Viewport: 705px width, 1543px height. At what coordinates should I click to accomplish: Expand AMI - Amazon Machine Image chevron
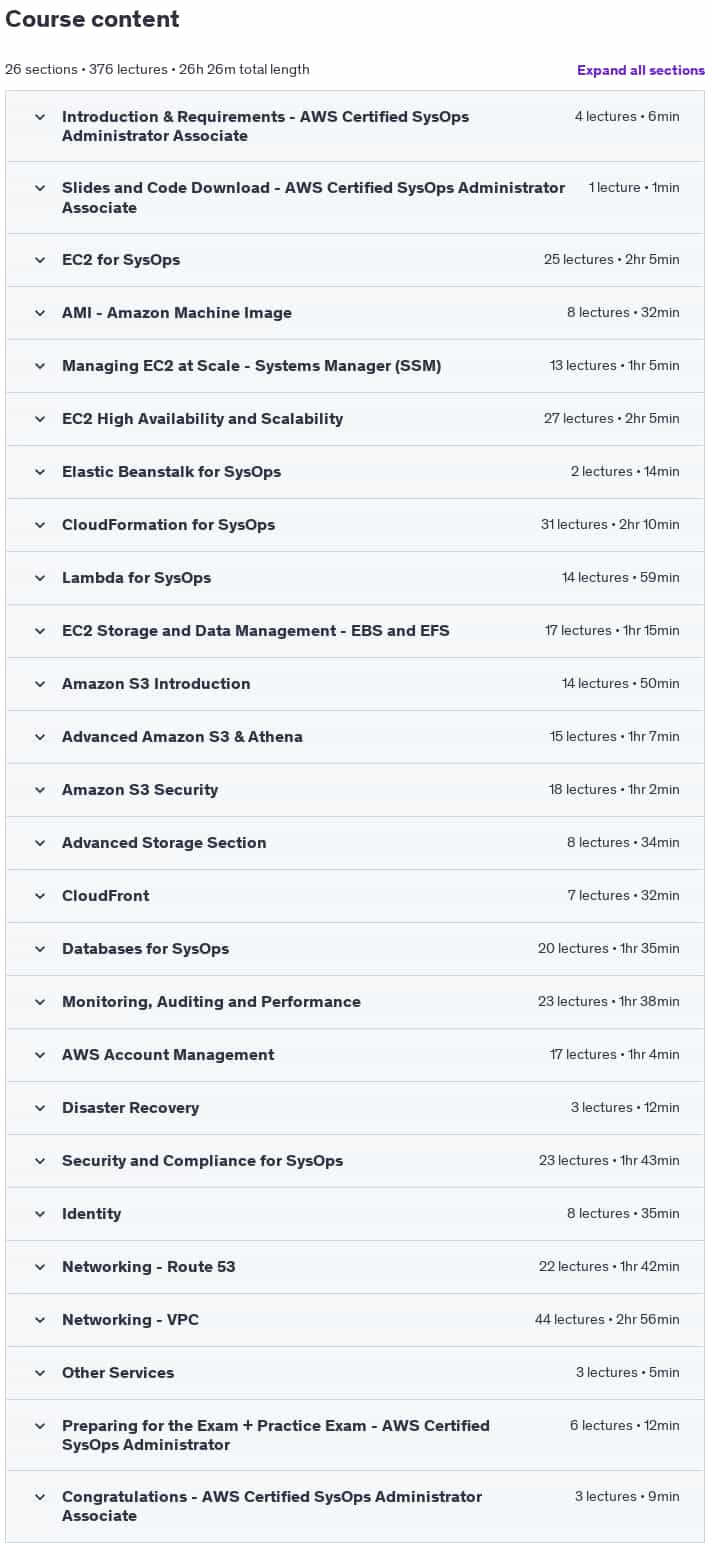click(x=40, y=313)
